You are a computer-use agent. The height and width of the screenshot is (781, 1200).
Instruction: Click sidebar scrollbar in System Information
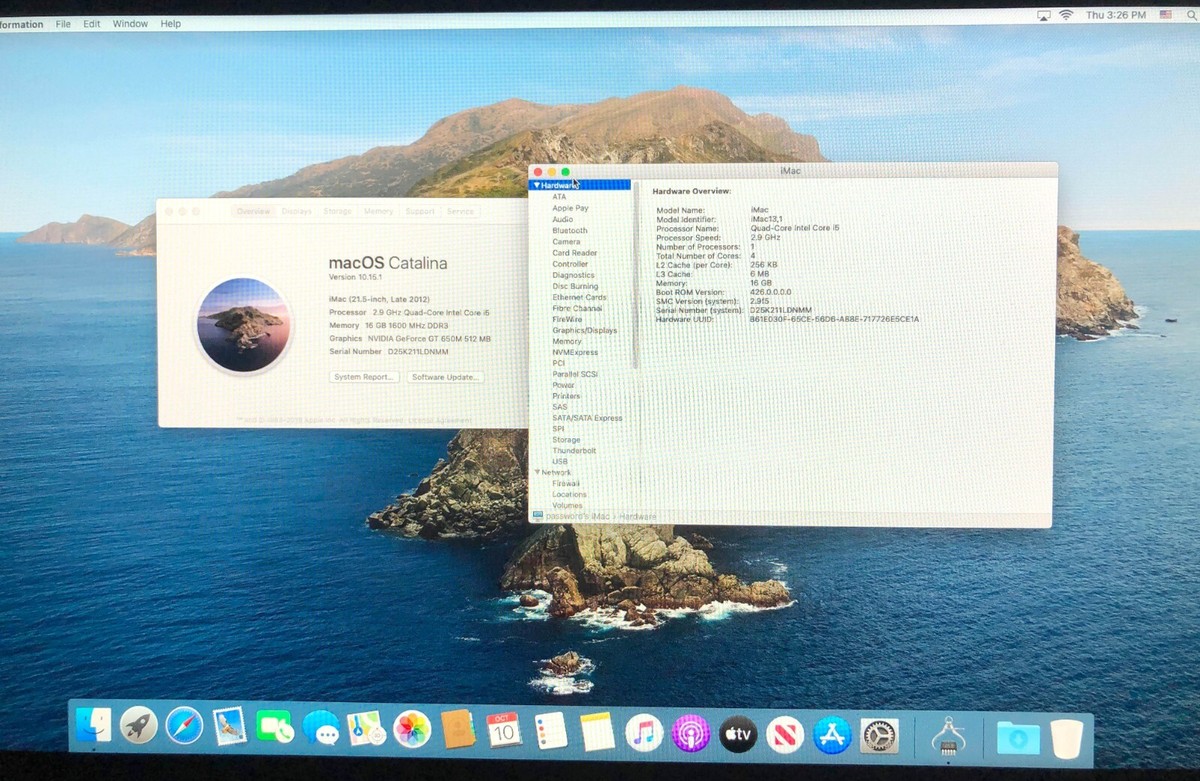click(x=635, y=275)
